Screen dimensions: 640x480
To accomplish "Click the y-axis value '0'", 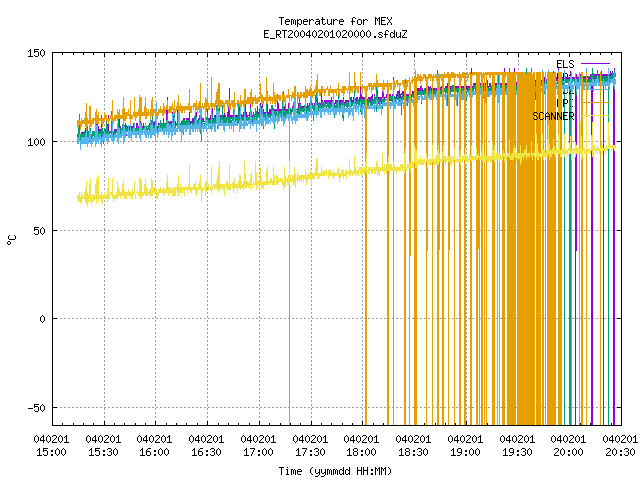I will [42, 319].
